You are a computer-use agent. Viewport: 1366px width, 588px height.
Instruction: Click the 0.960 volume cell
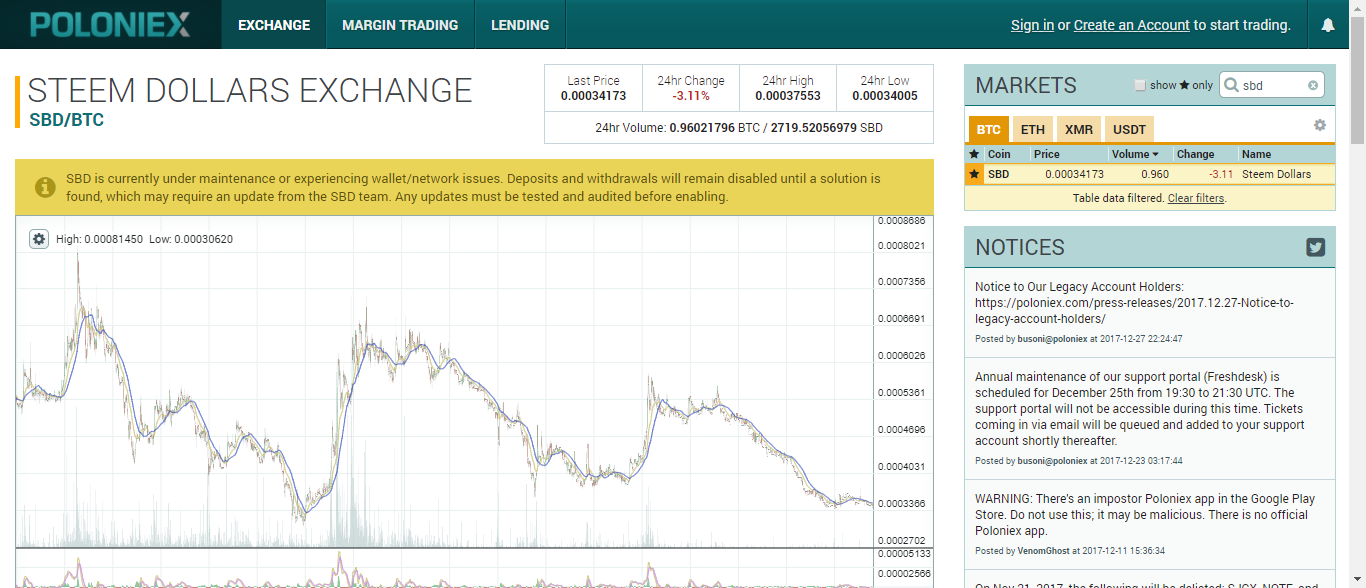(1154, 174)
